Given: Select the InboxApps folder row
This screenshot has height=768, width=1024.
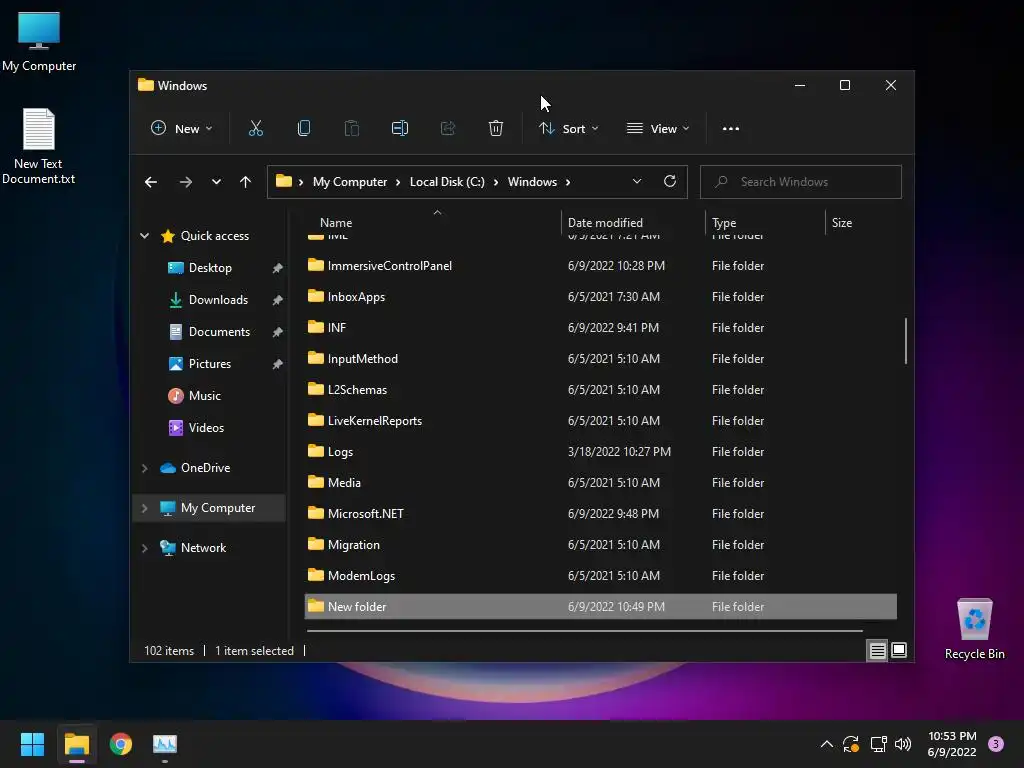Looking at the screenshot, I should pyautogui.click(x=601, y=296).
